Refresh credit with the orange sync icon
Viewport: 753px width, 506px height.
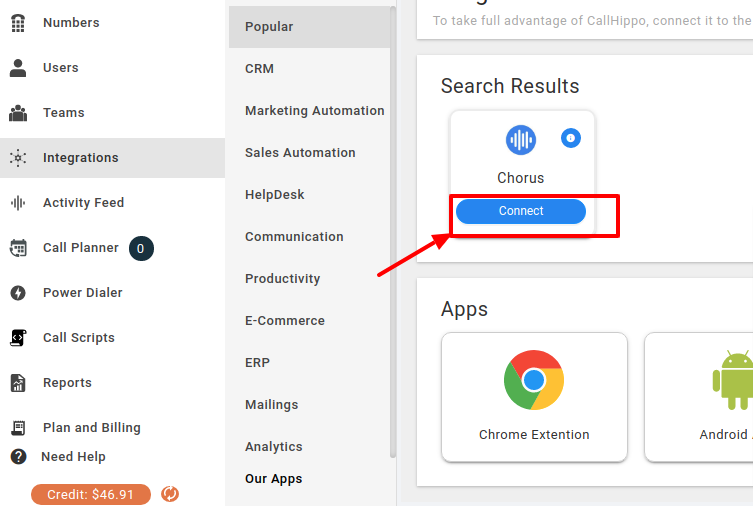(170, 494)
